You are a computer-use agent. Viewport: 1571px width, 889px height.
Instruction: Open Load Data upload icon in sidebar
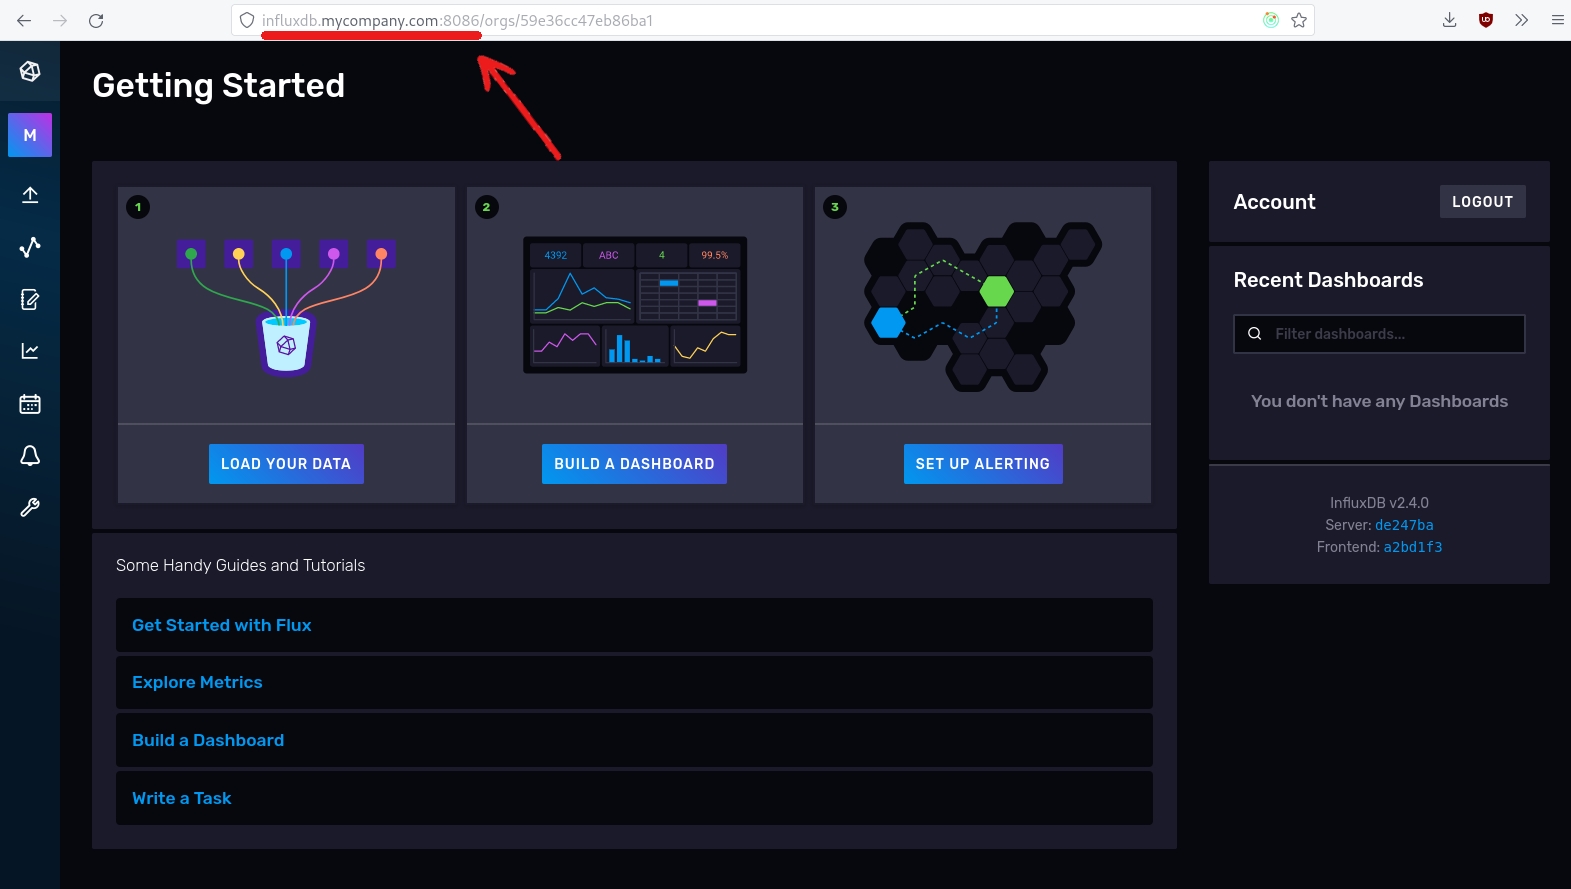point(30,195)
